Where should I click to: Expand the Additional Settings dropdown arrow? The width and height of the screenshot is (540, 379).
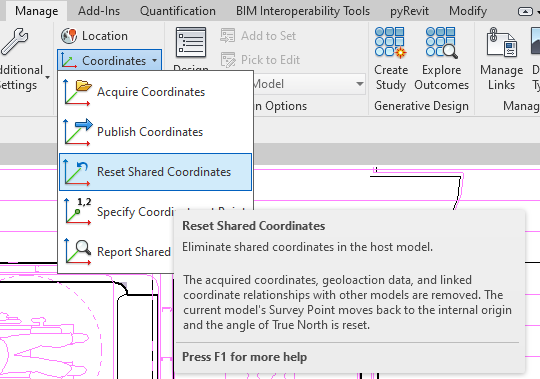48,77
